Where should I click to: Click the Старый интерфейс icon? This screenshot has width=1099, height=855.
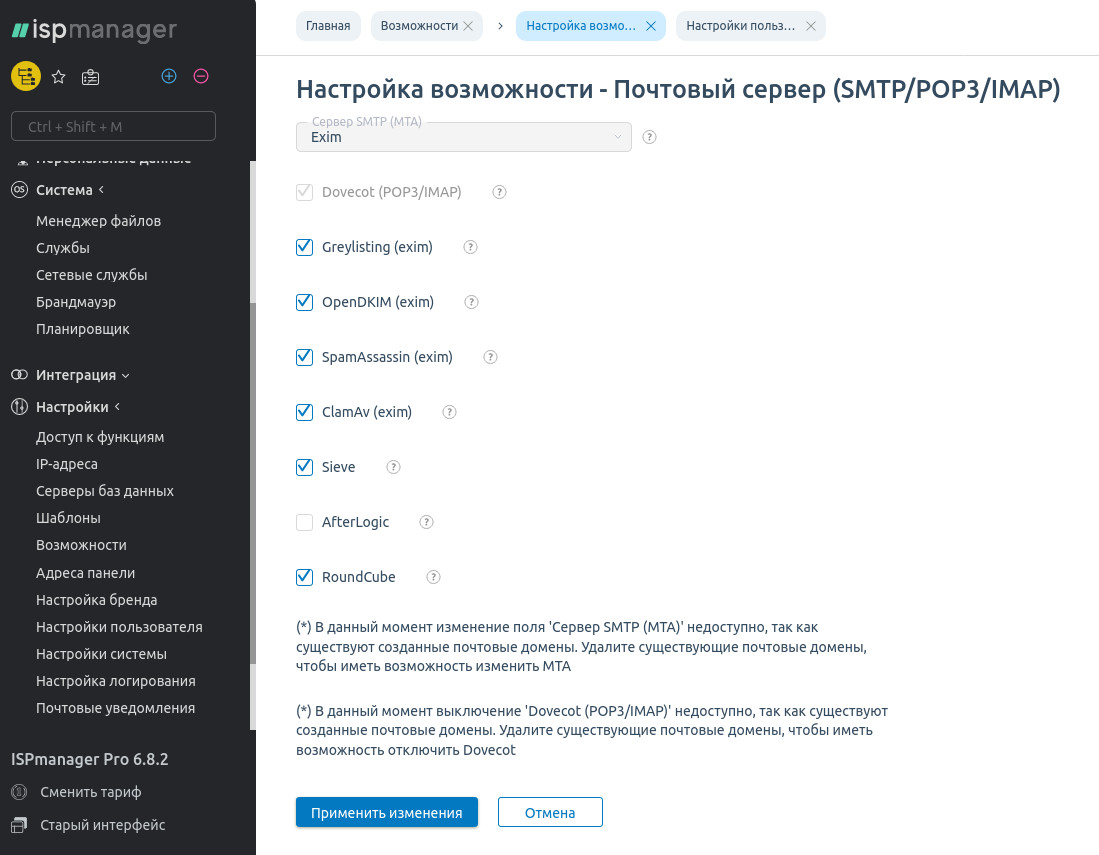coord(19,825)
